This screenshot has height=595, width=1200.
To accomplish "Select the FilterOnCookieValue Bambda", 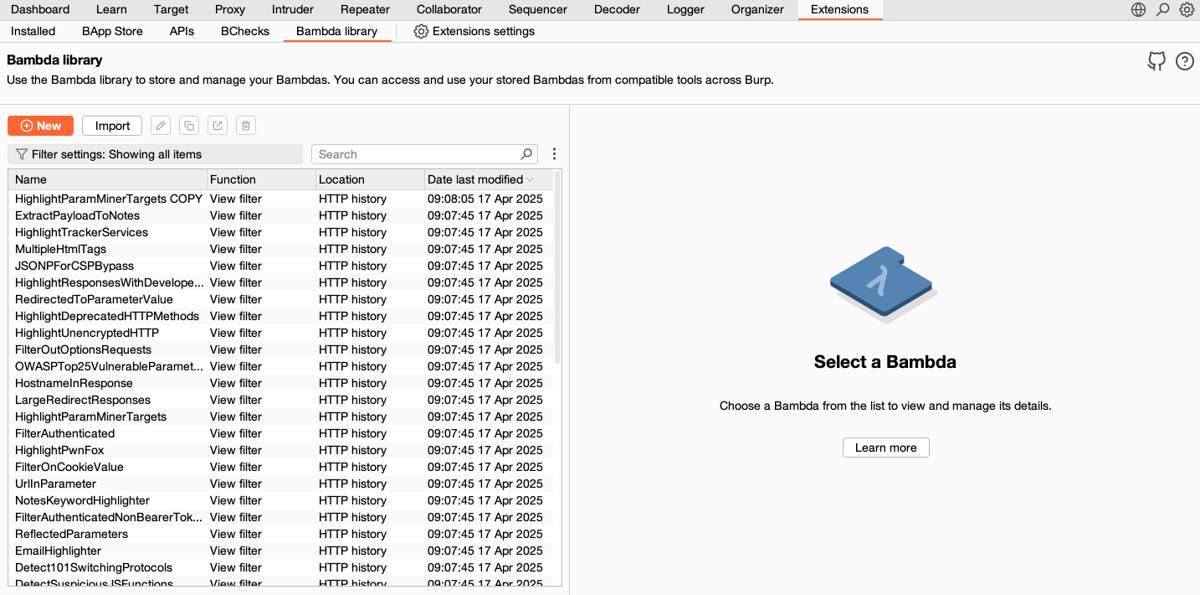I will (280, 467).
